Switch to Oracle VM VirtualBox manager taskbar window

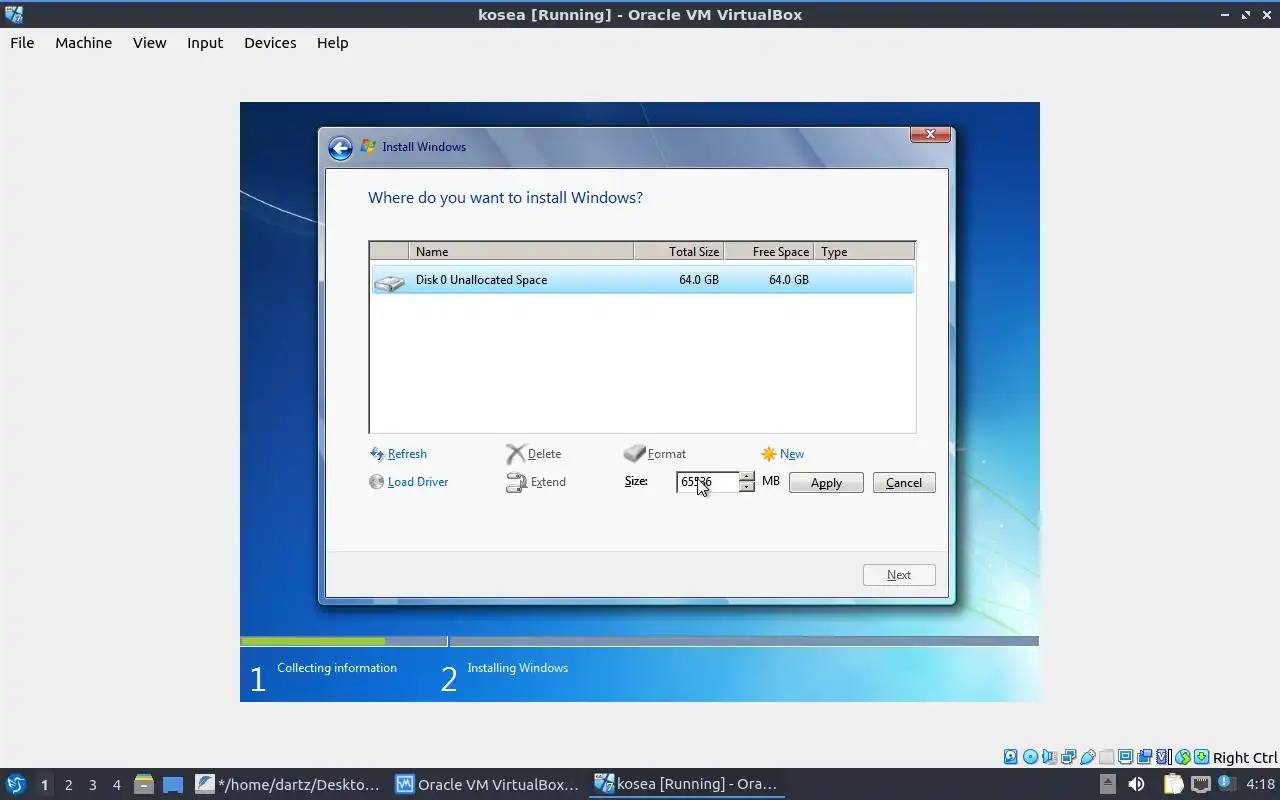487,784
